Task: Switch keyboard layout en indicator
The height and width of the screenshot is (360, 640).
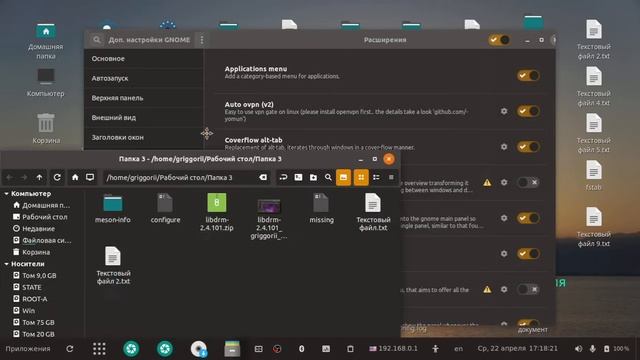Action: coord(458,349)
